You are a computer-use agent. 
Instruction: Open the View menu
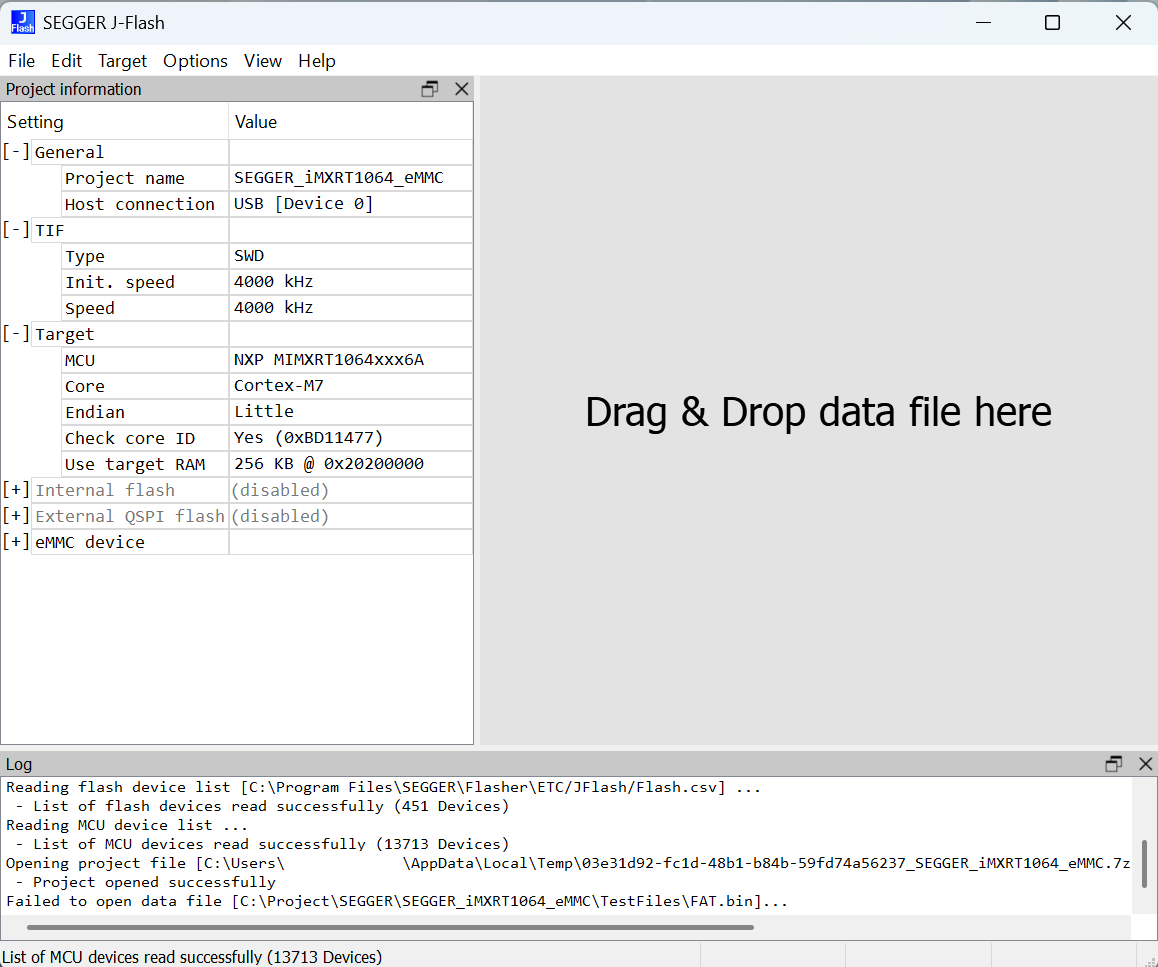pyautogui.click(x=262, y=61)
